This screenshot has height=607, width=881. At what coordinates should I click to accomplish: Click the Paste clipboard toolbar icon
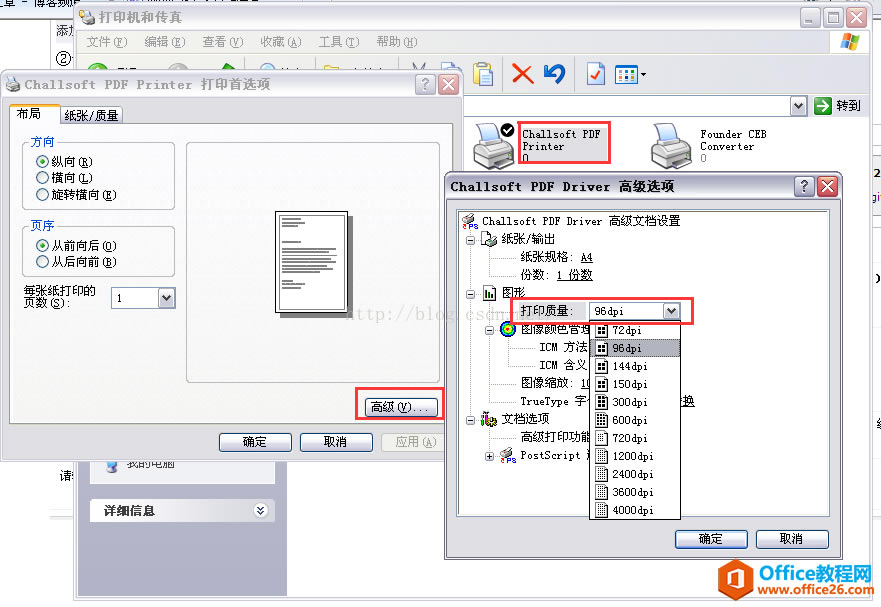coord(483,74)
